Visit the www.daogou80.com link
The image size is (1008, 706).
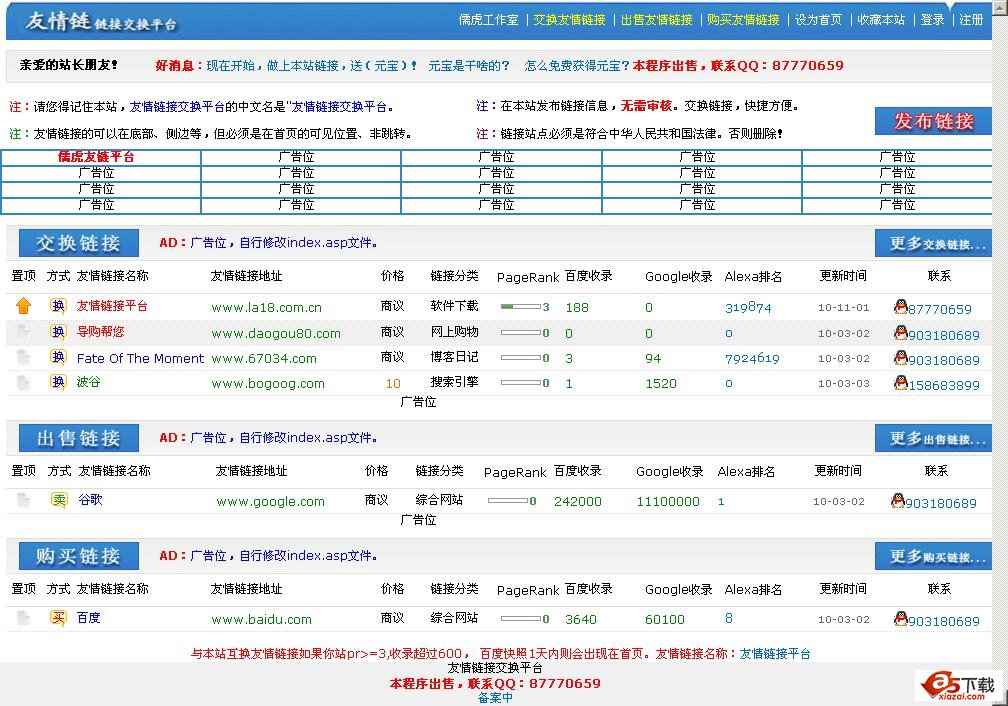coord(275,334)
